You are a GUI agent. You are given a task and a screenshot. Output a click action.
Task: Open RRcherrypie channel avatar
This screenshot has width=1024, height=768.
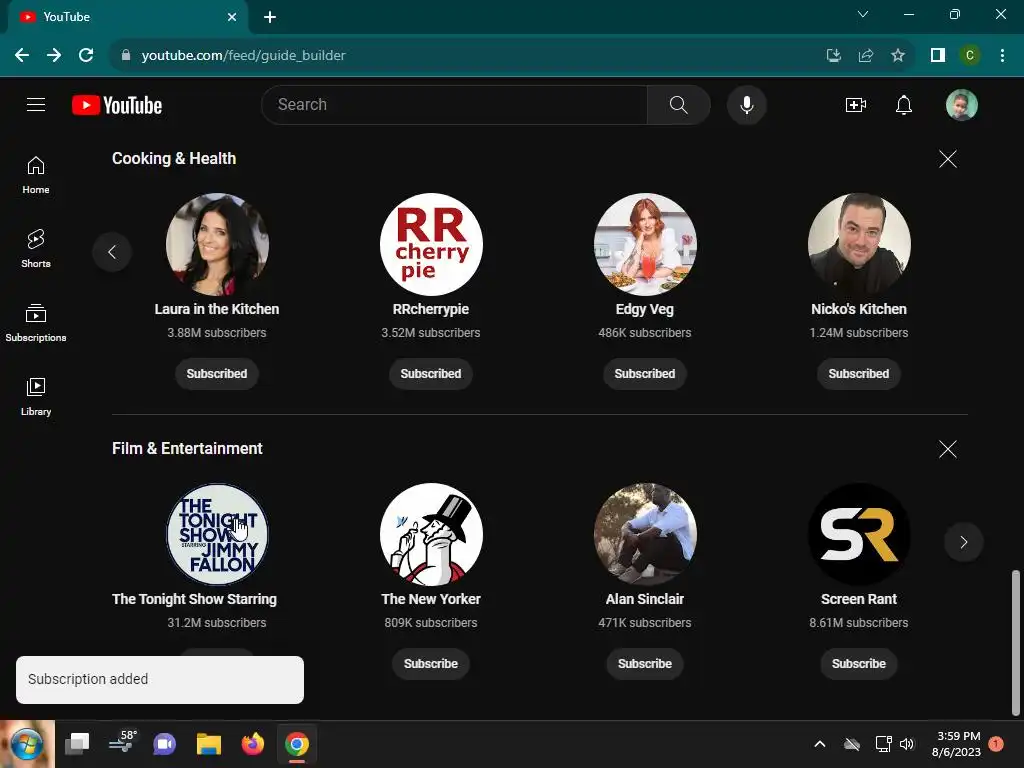pyautogui.click(x=431, y=244)
